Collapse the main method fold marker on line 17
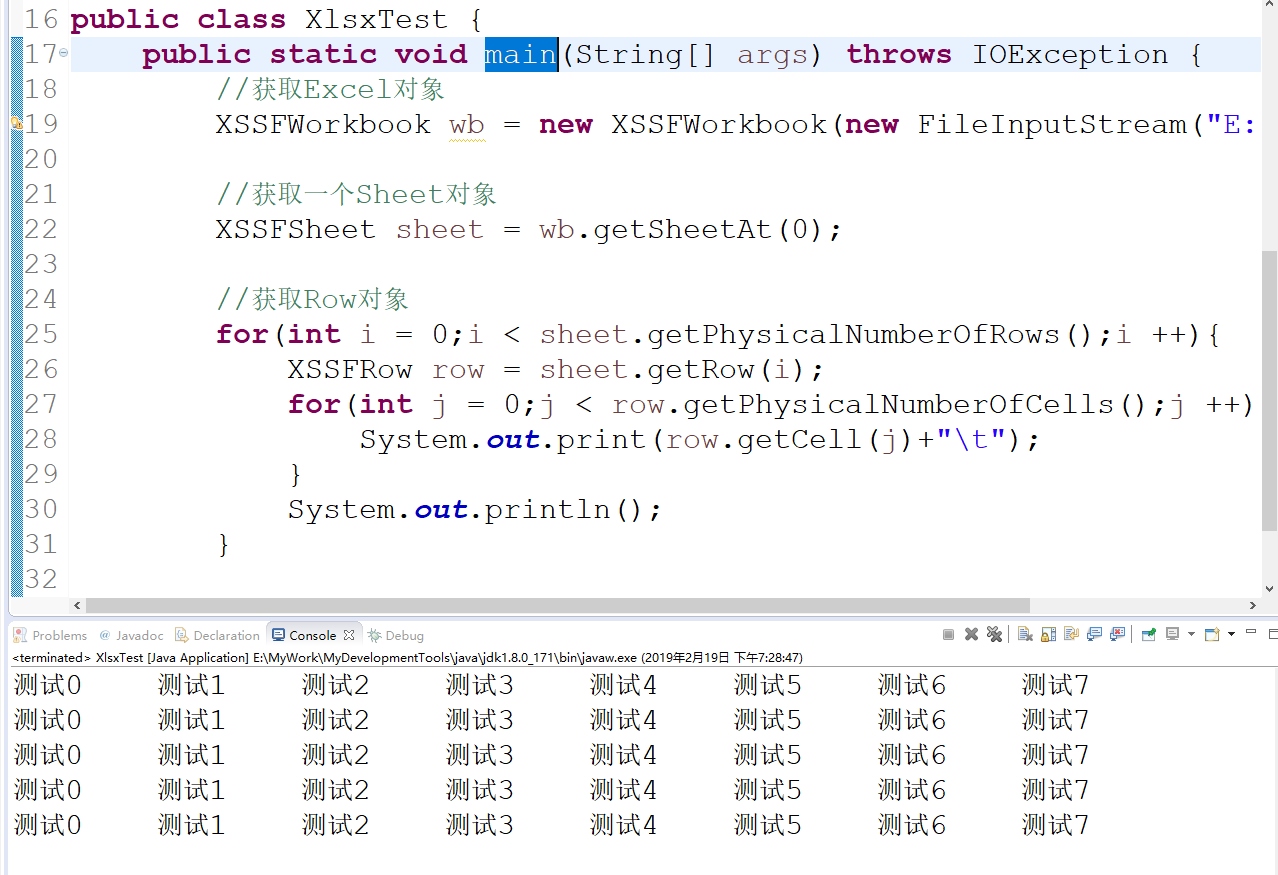1278x875 pixels. (64, 53)
